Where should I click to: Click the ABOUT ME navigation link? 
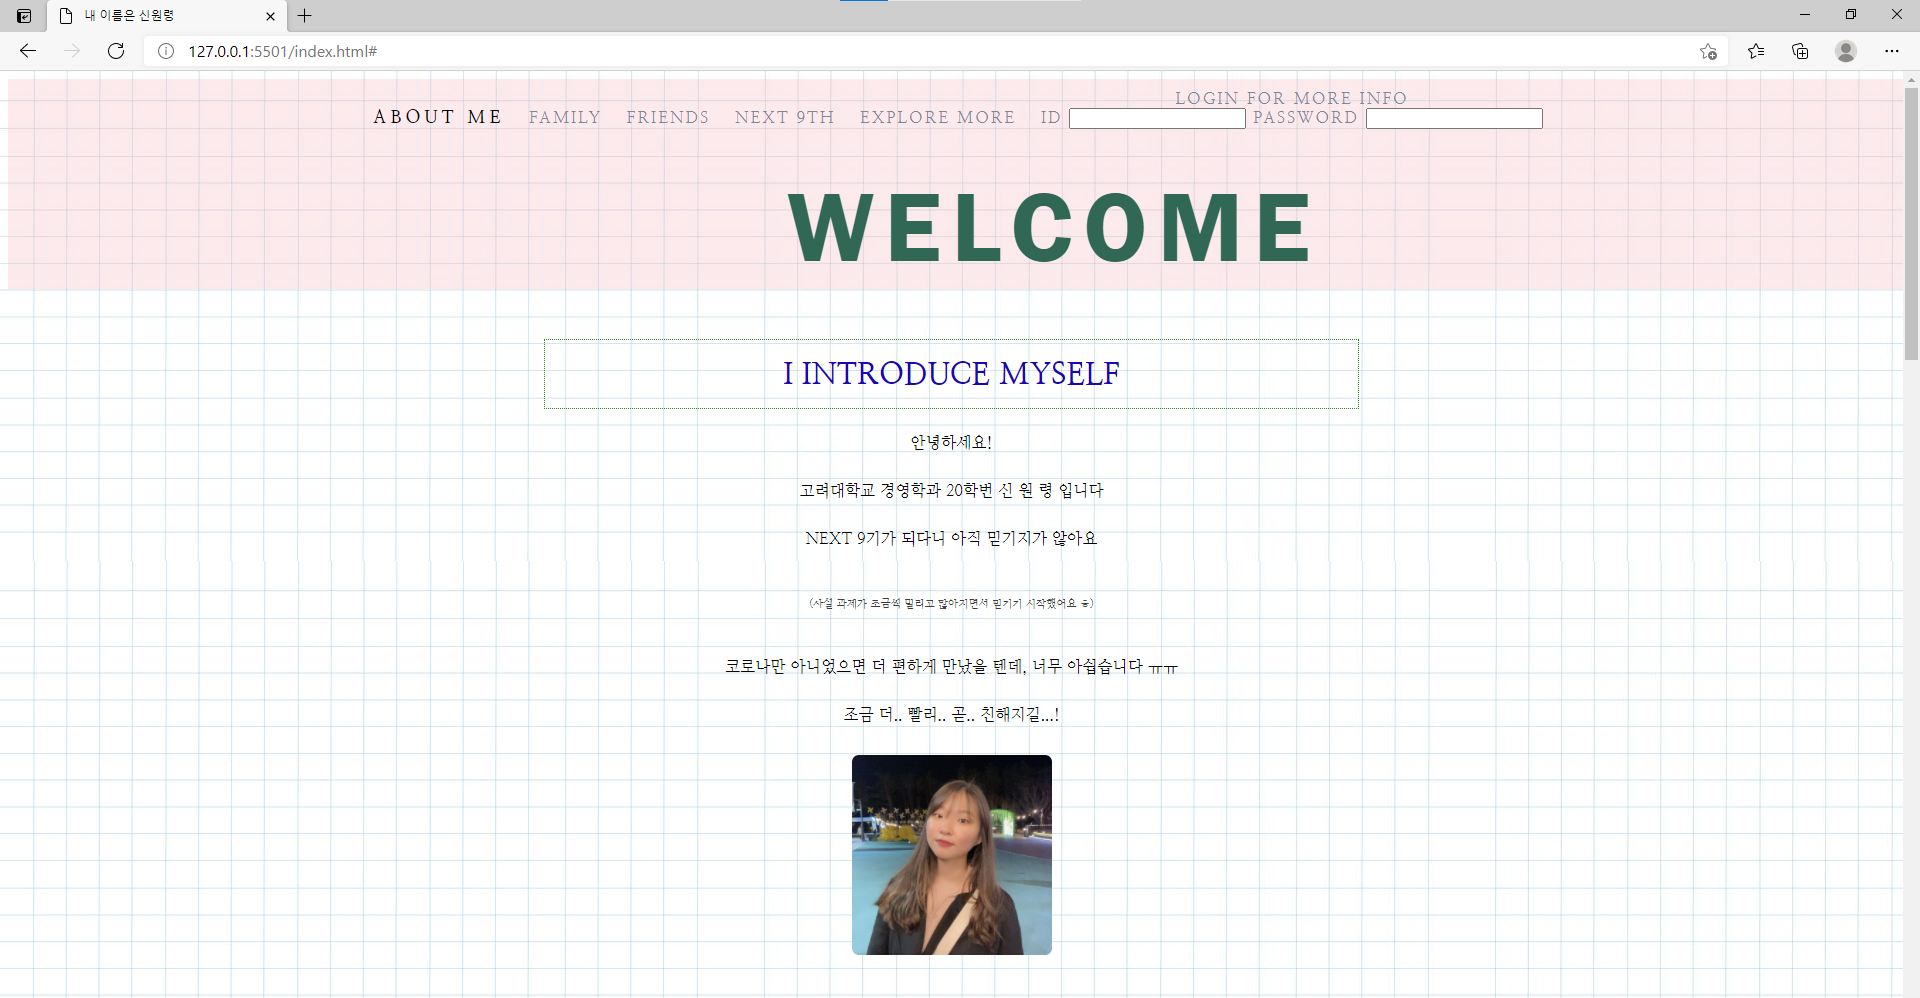coord(437,117)
